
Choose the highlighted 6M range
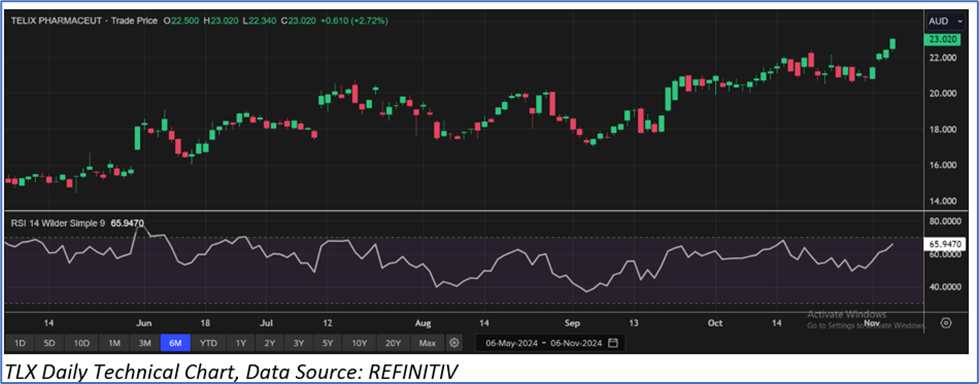point(175,343)
